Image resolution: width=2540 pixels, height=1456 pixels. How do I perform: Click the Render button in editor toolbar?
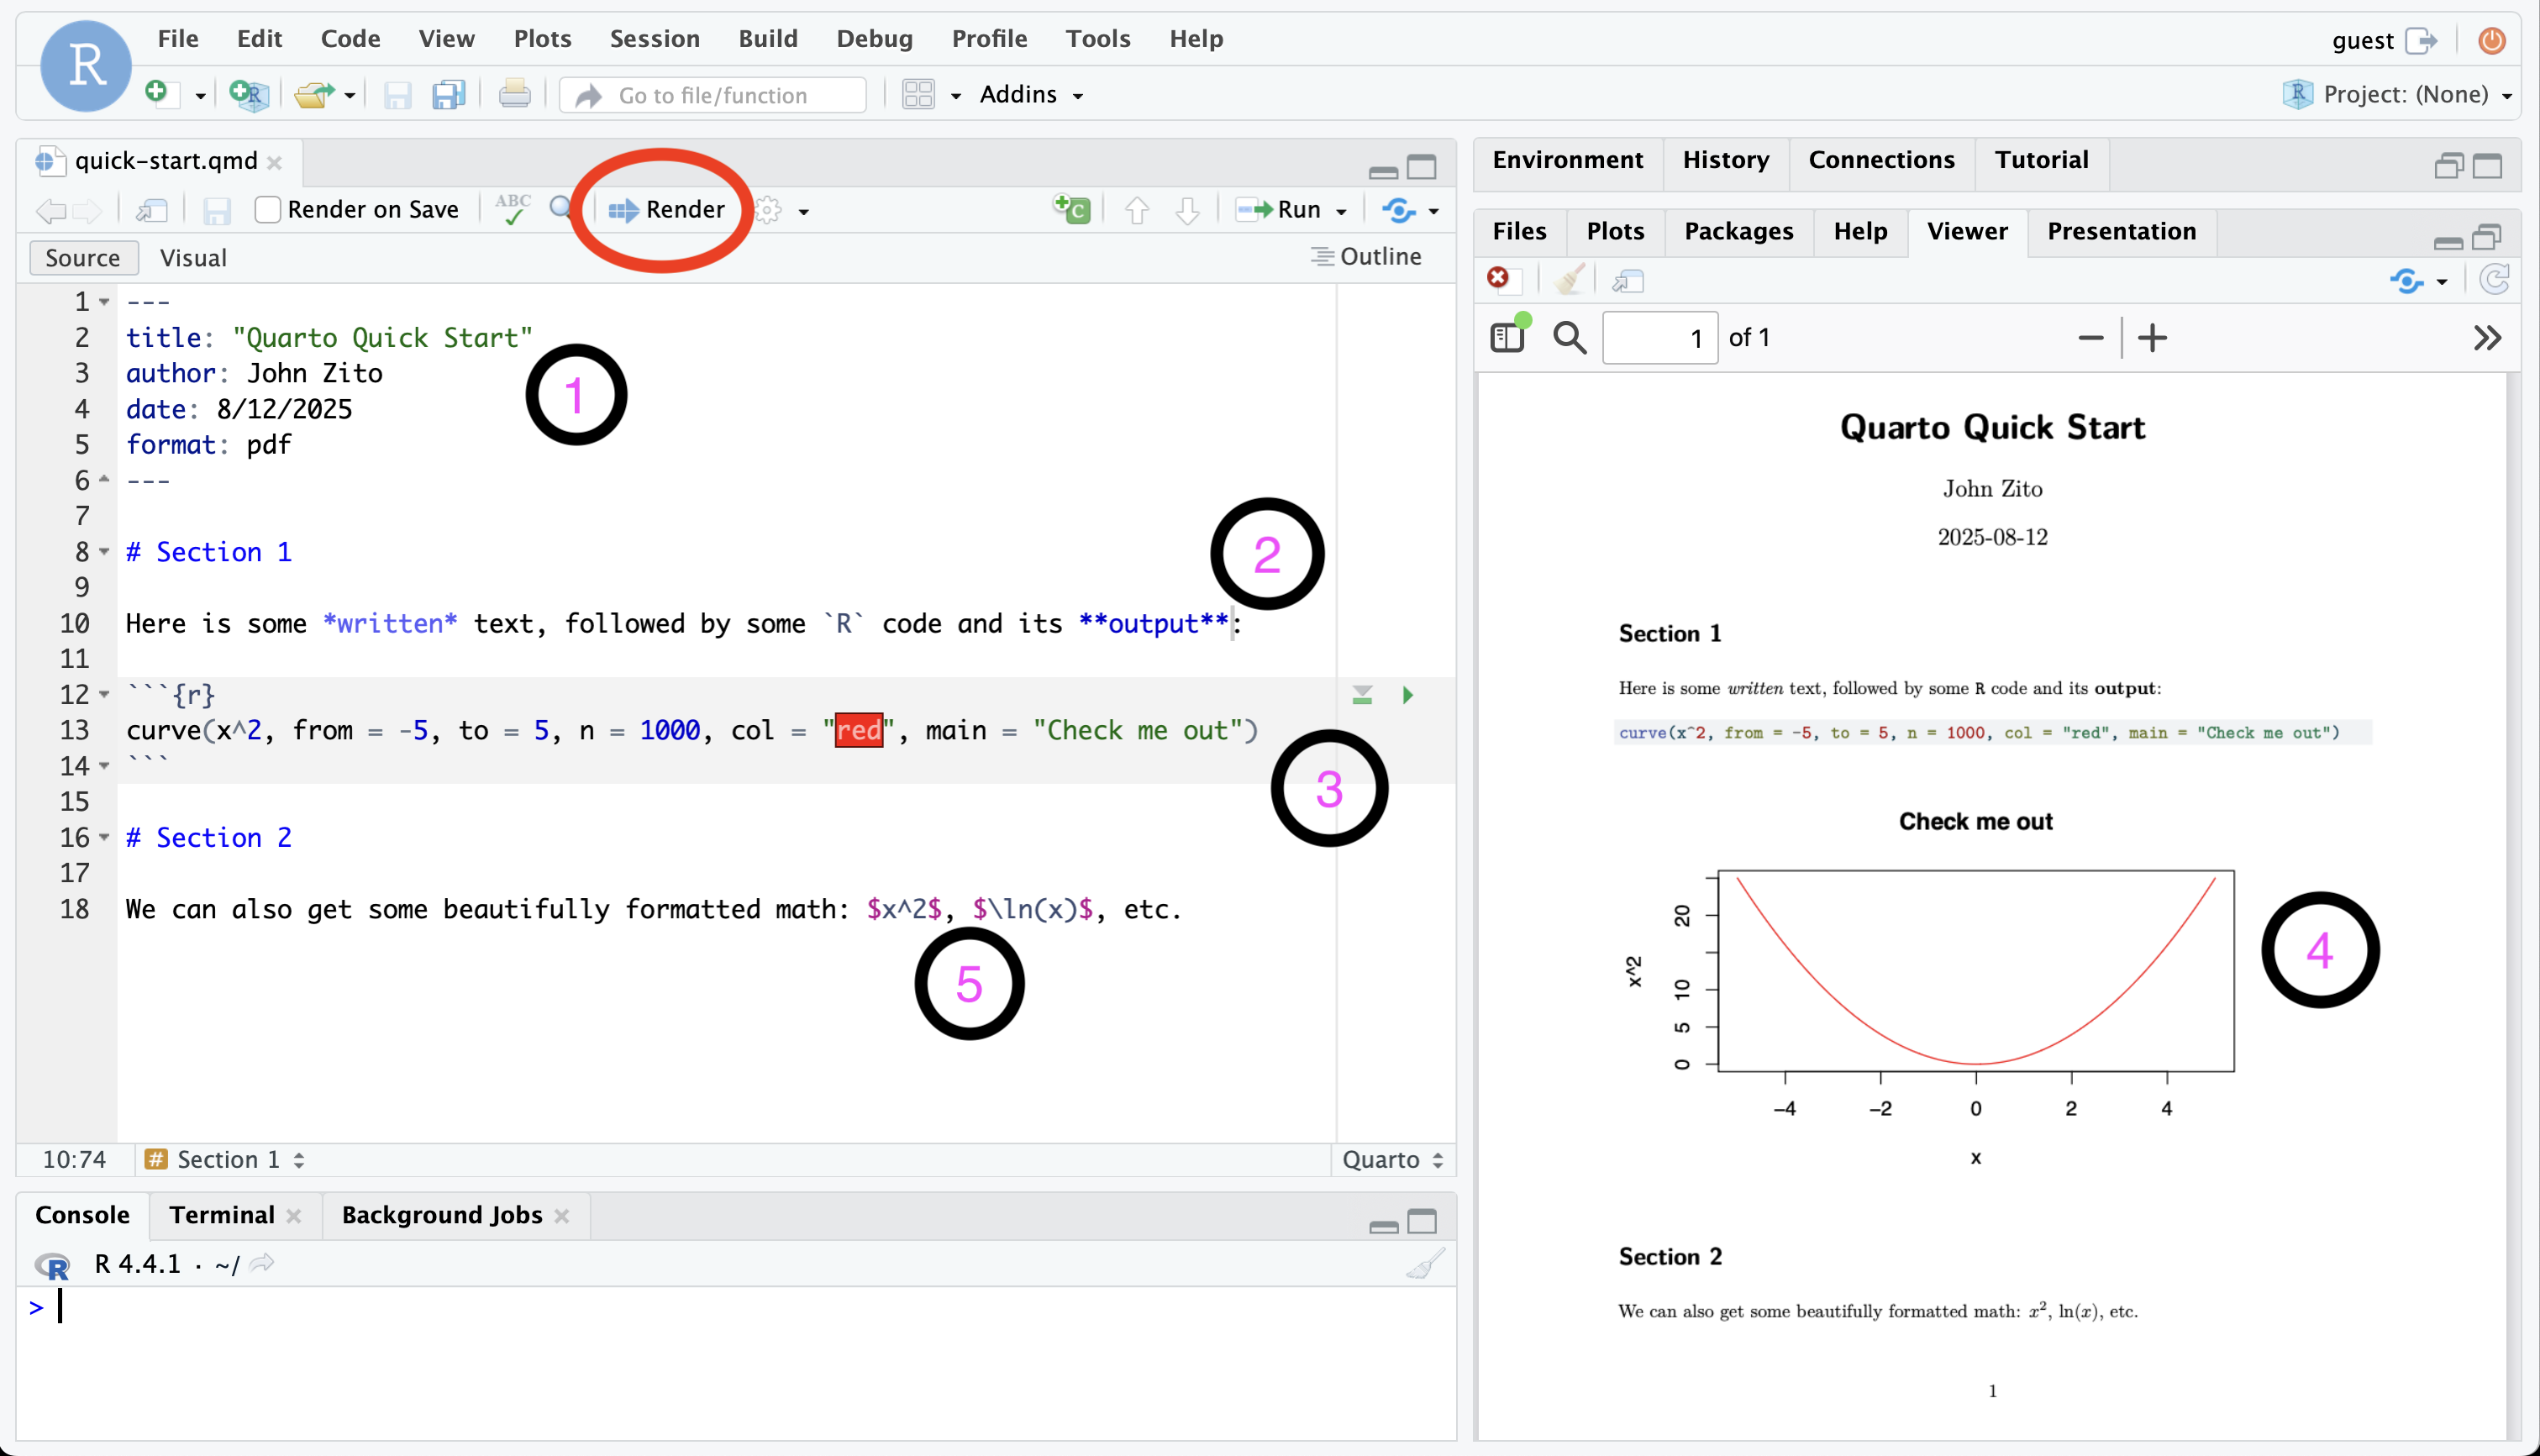click(x=667, y=209)
